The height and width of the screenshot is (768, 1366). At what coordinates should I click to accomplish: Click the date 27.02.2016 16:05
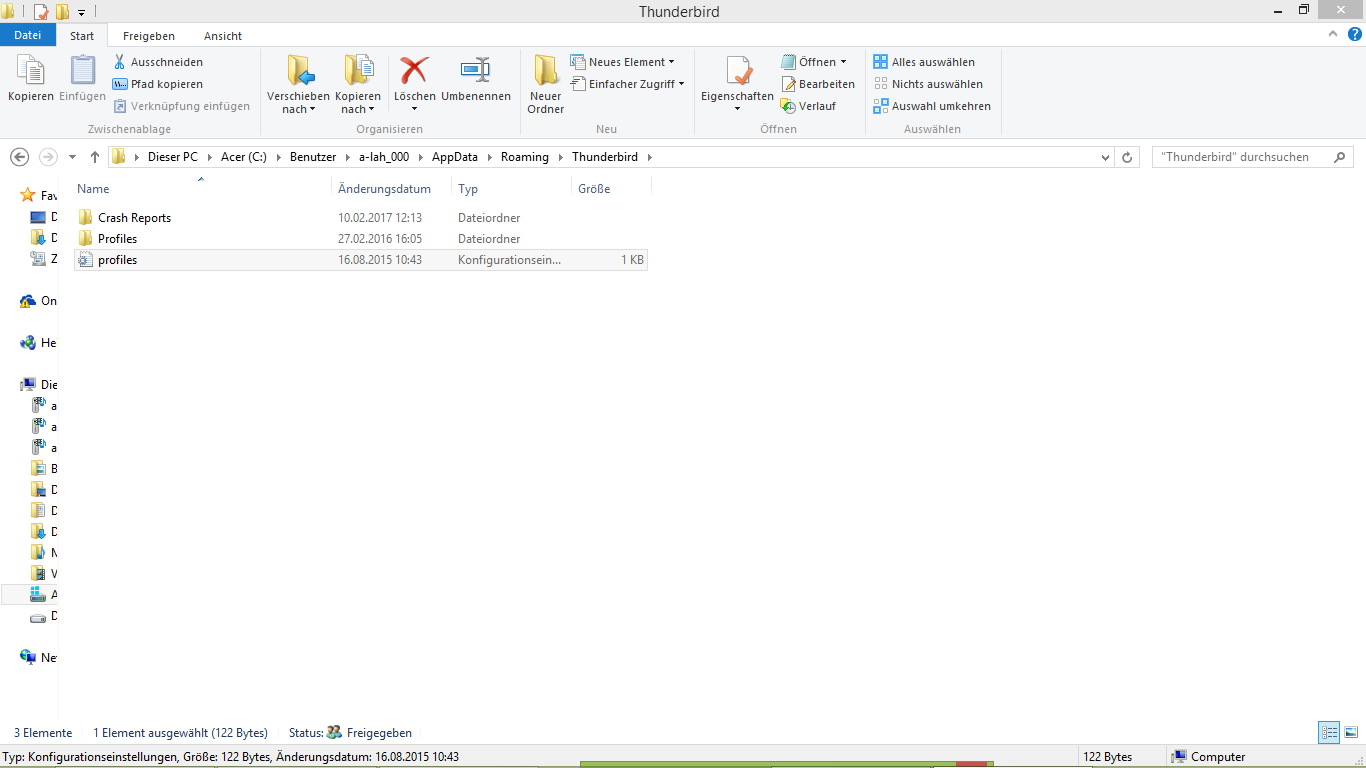(380, 239)
